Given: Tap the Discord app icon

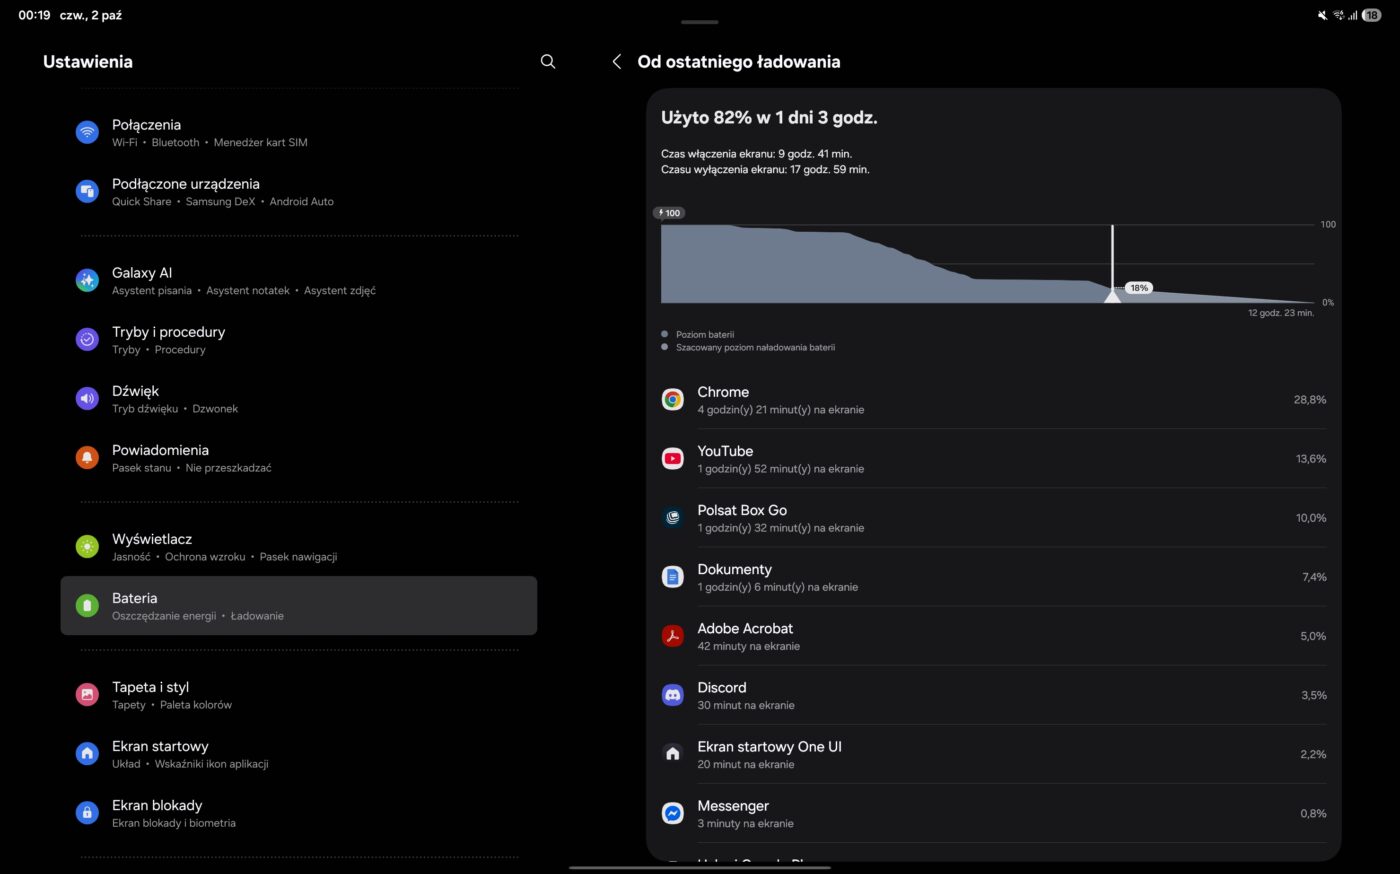Looking at the screenshot, I should [x=673, y=695].
